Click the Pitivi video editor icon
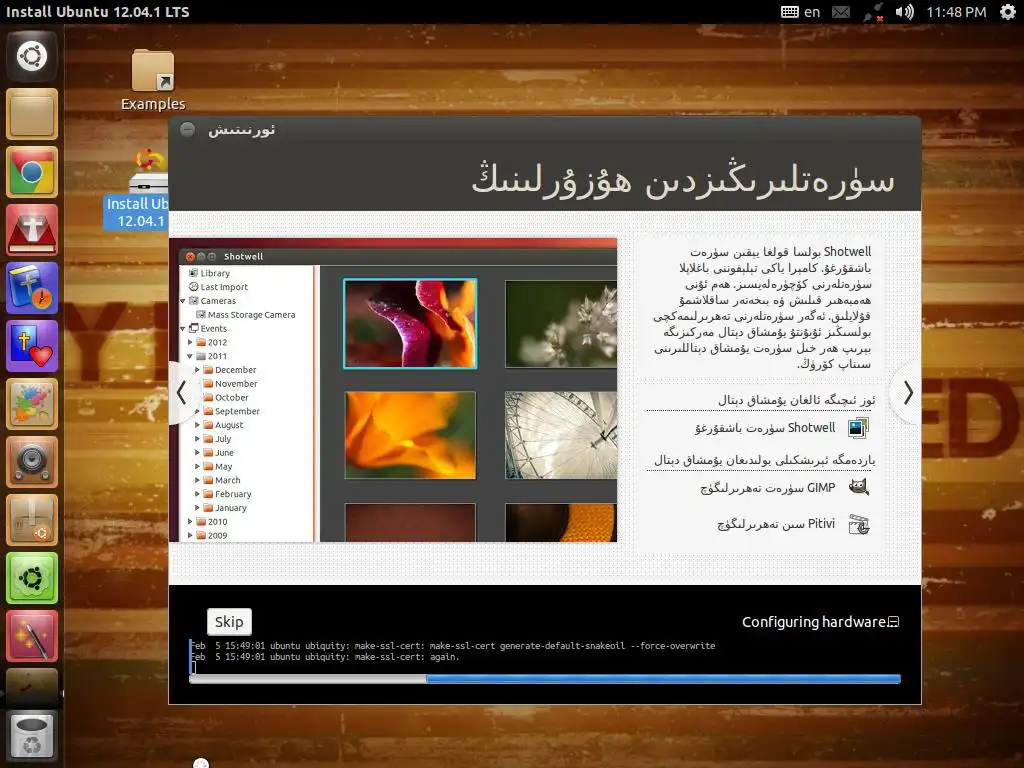The width and height of the screenshot is (1024, 768). point(858,524)
